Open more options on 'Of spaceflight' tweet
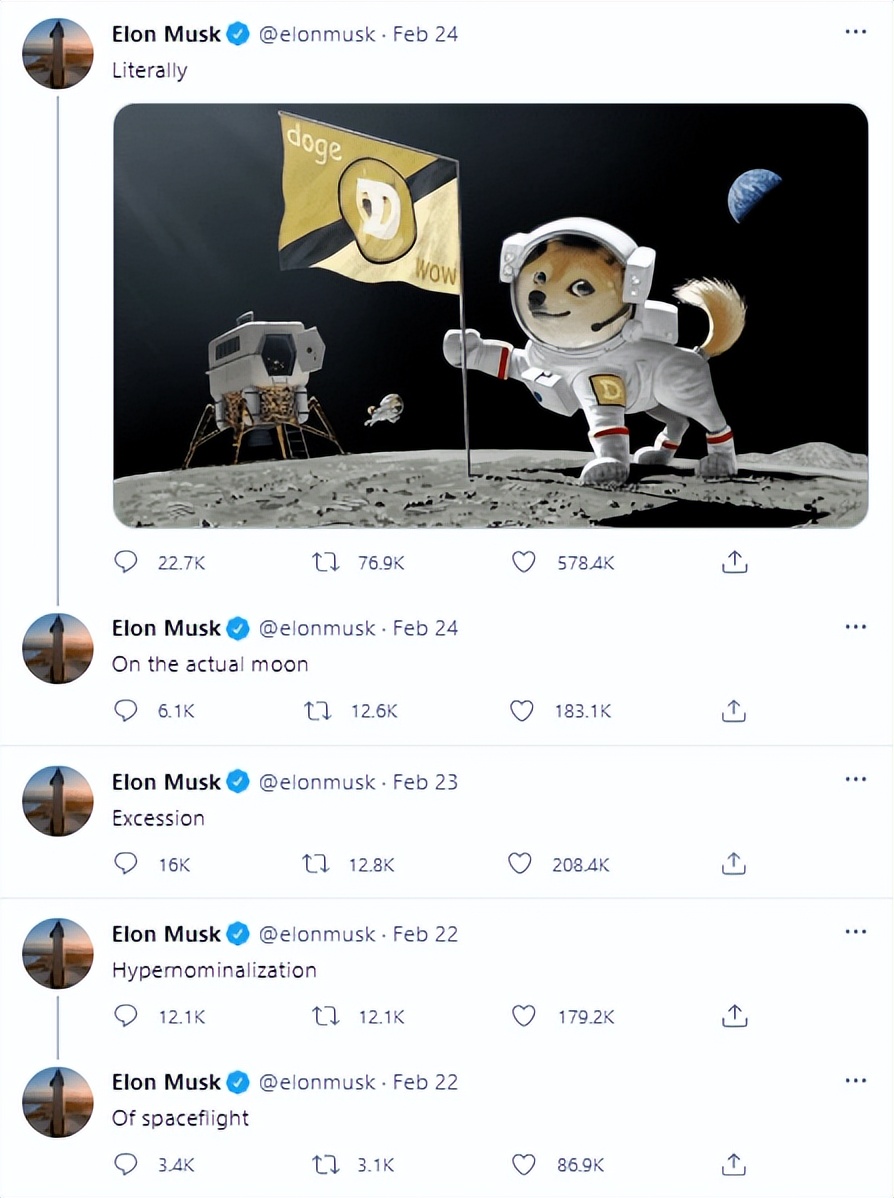This screenshot has width=894, height=1198. click(855, 1081)
